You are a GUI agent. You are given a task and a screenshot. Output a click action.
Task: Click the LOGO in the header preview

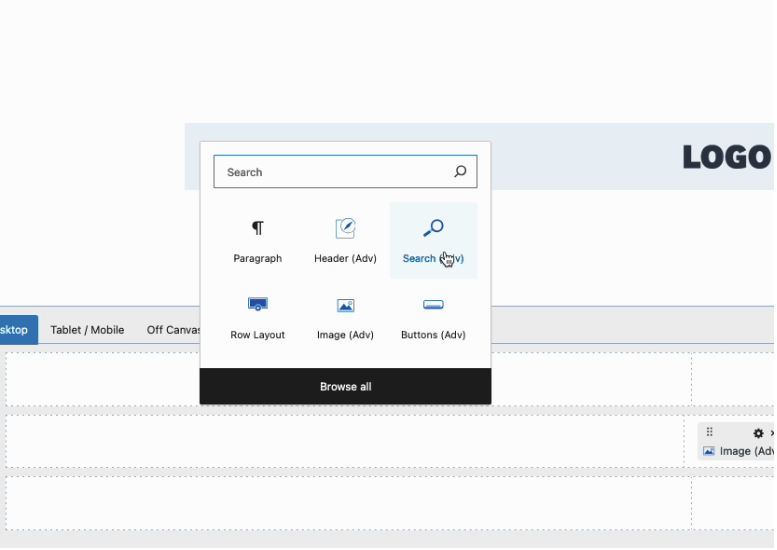coord(727,157)
